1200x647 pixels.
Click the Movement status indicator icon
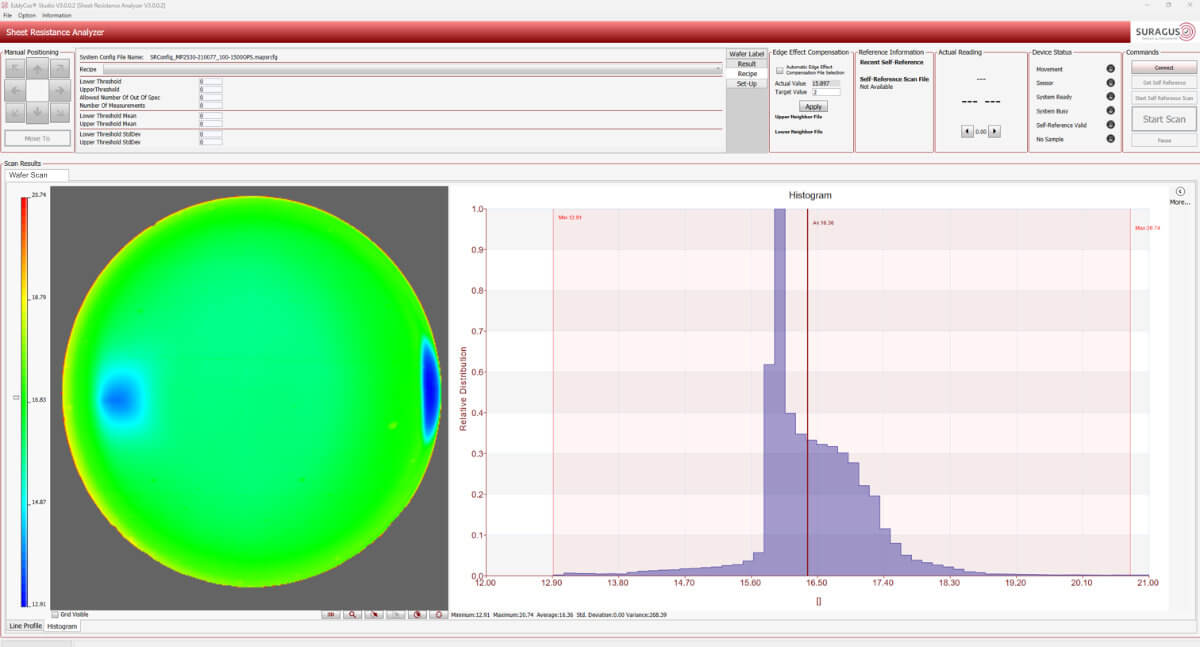(x=1110, y=69)
